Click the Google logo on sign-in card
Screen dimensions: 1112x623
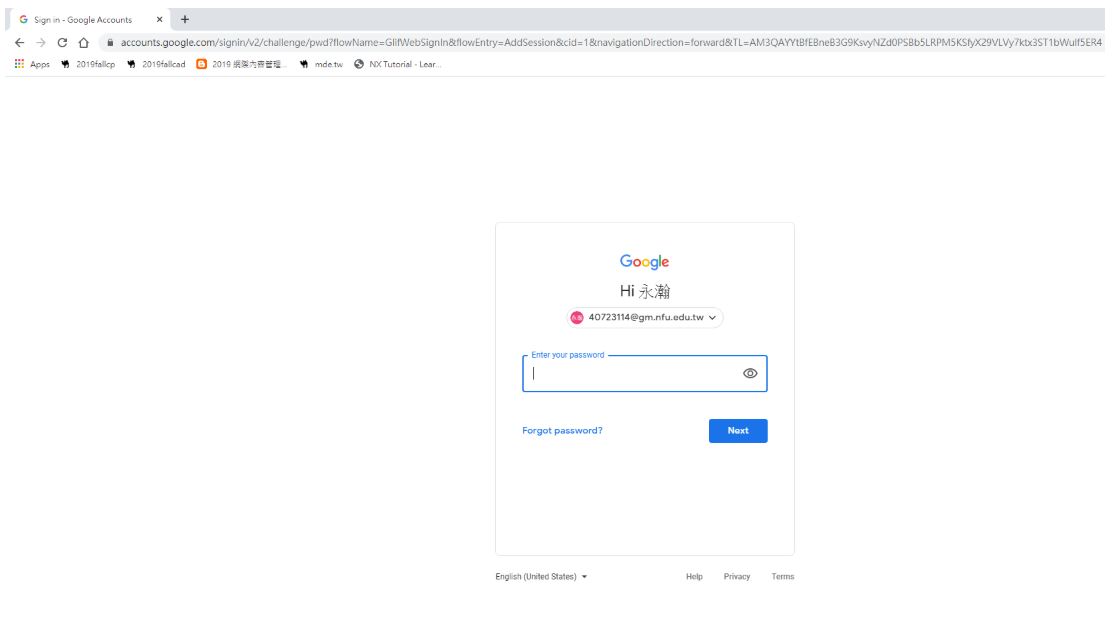point(644,262)
